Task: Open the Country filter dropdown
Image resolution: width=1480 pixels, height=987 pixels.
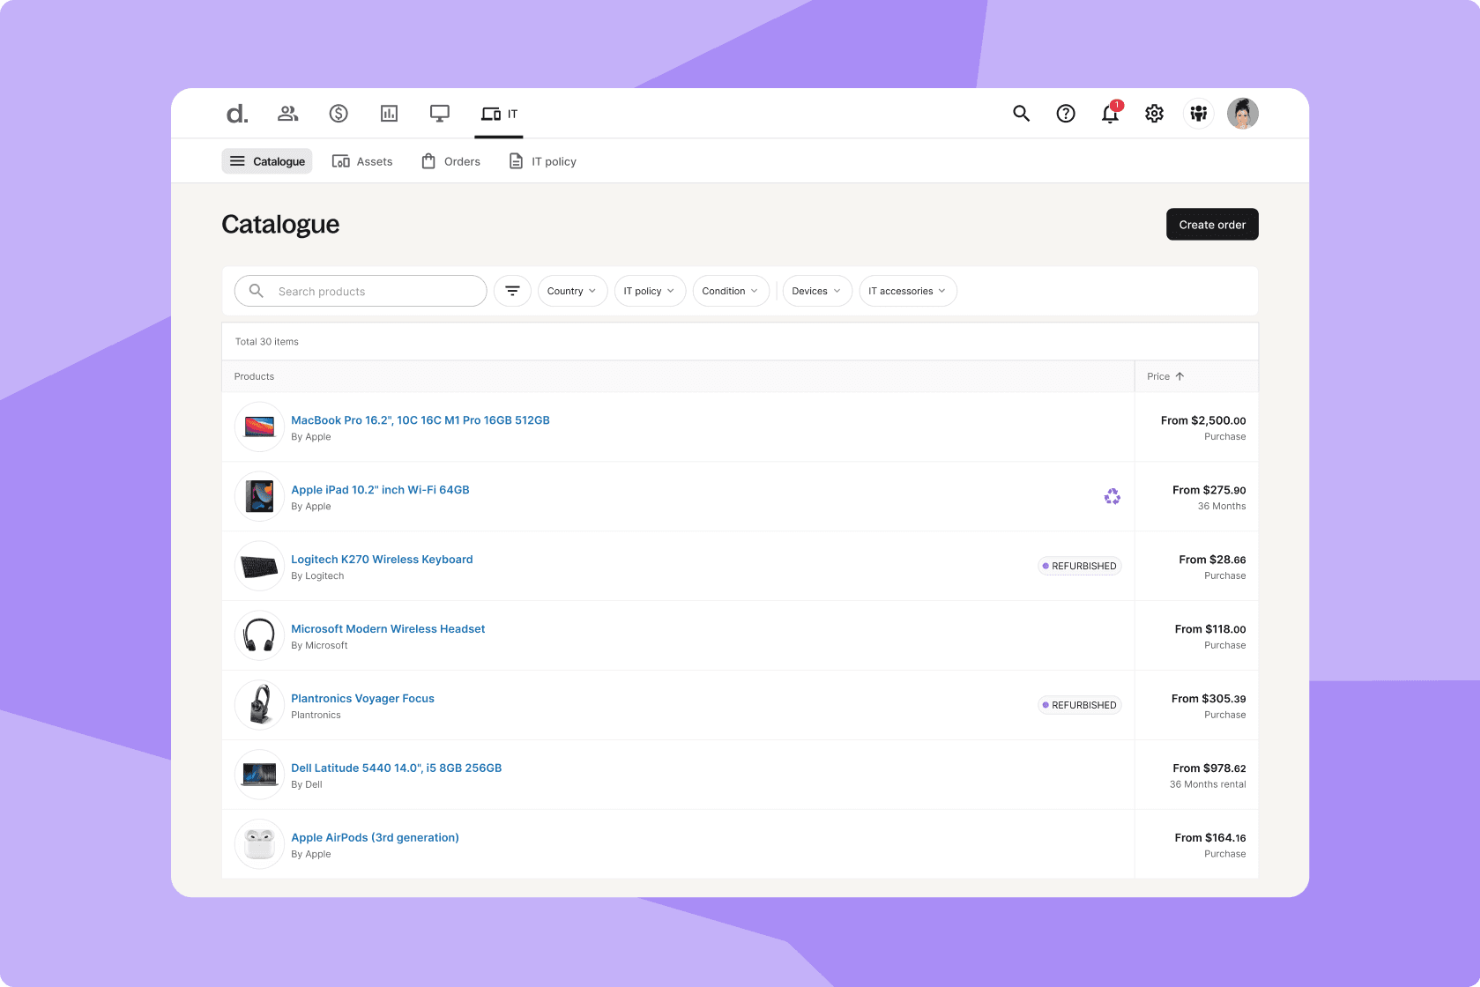Action: click(x=572, y=290)
